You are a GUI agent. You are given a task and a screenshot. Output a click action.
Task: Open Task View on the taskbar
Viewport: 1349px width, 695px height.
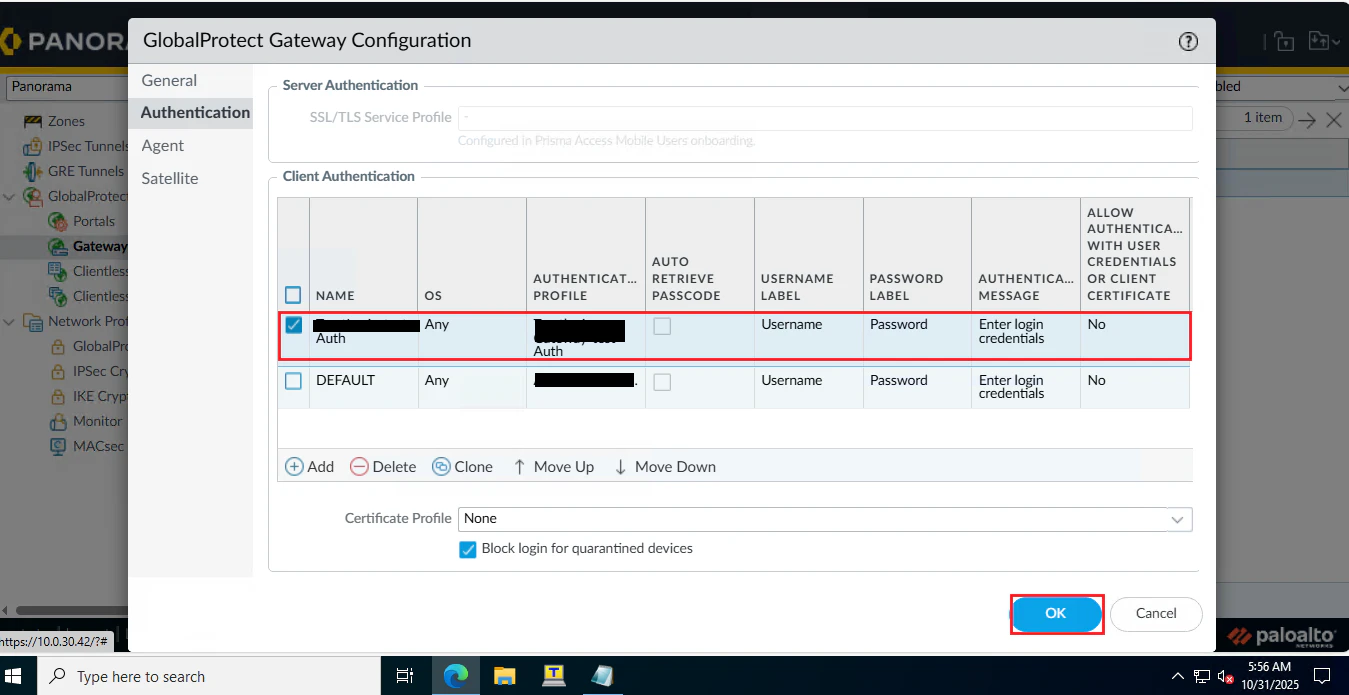click(x=405, y=676)
